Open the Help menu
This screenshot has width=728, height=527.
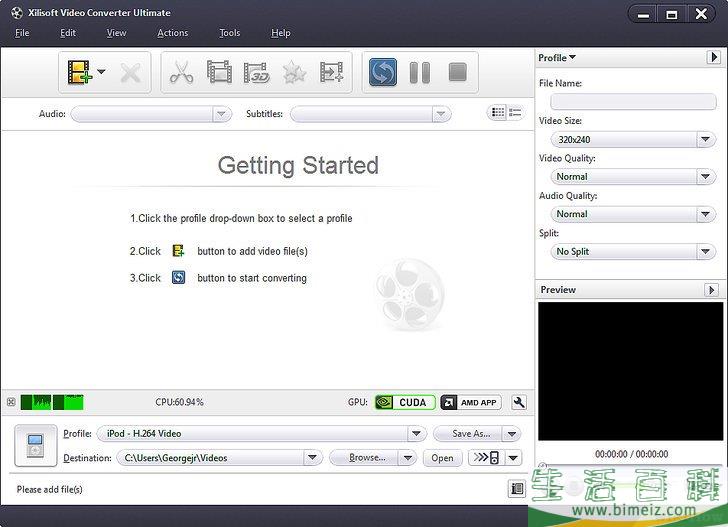point(280,33)
